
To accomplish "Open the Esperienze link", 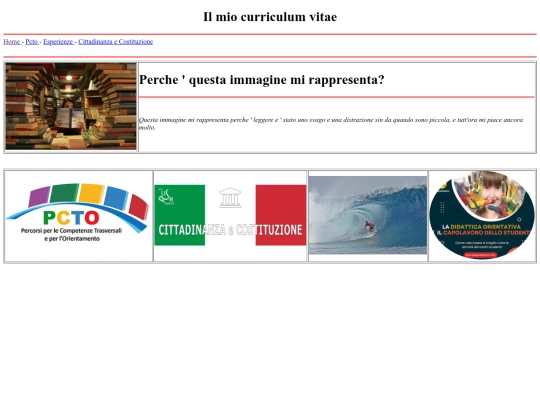I will tap(59, 42).
